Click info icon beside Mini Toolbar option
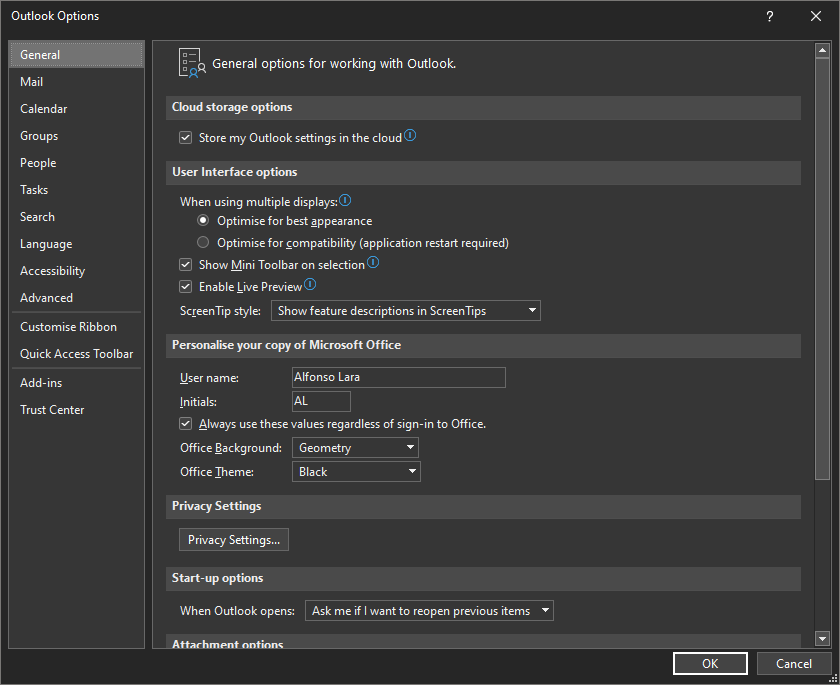The height and width of the screenshot is (685, 840). (373, 262)
